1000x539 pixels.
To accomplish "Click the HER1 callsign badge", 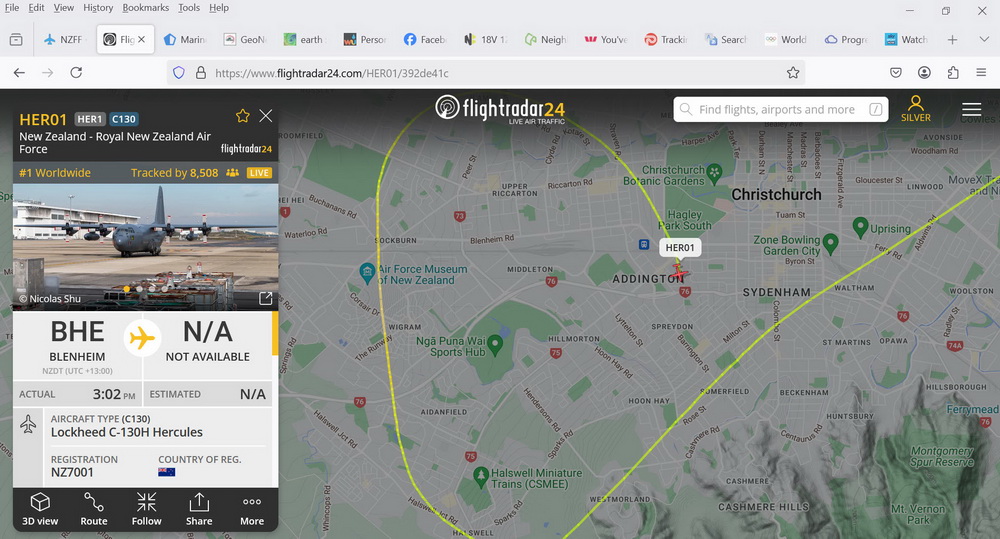I will (x=89, y=119).
